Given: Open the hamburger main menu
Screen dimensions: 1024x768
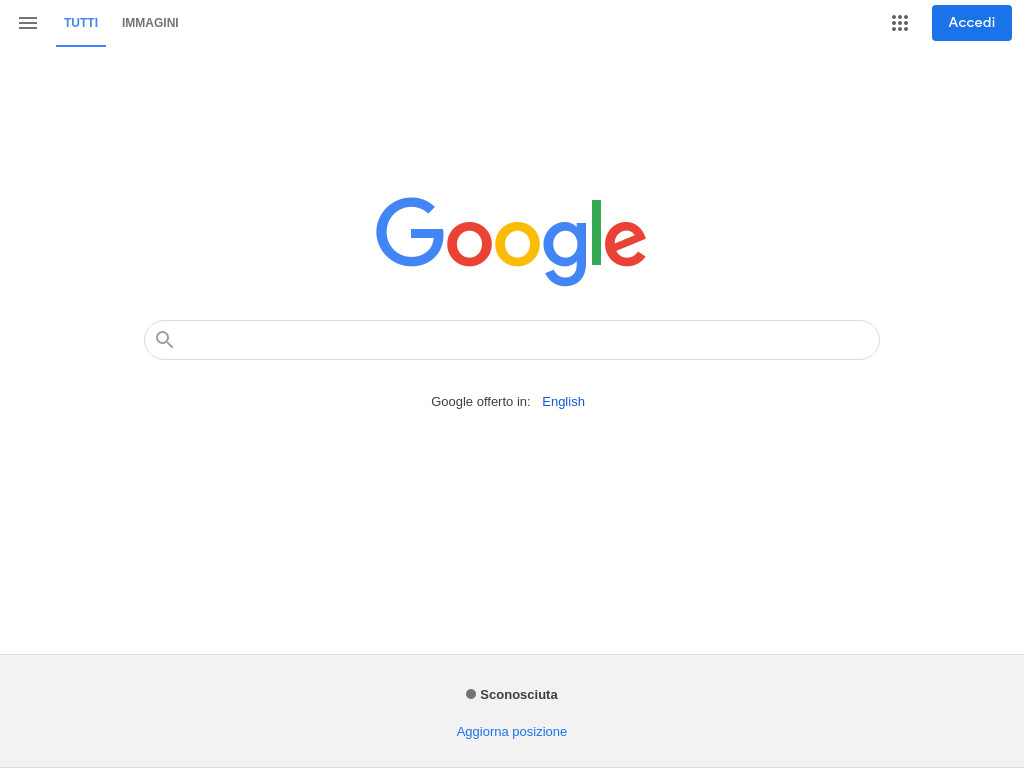Looking at the screenshot, I should (28, 24).
